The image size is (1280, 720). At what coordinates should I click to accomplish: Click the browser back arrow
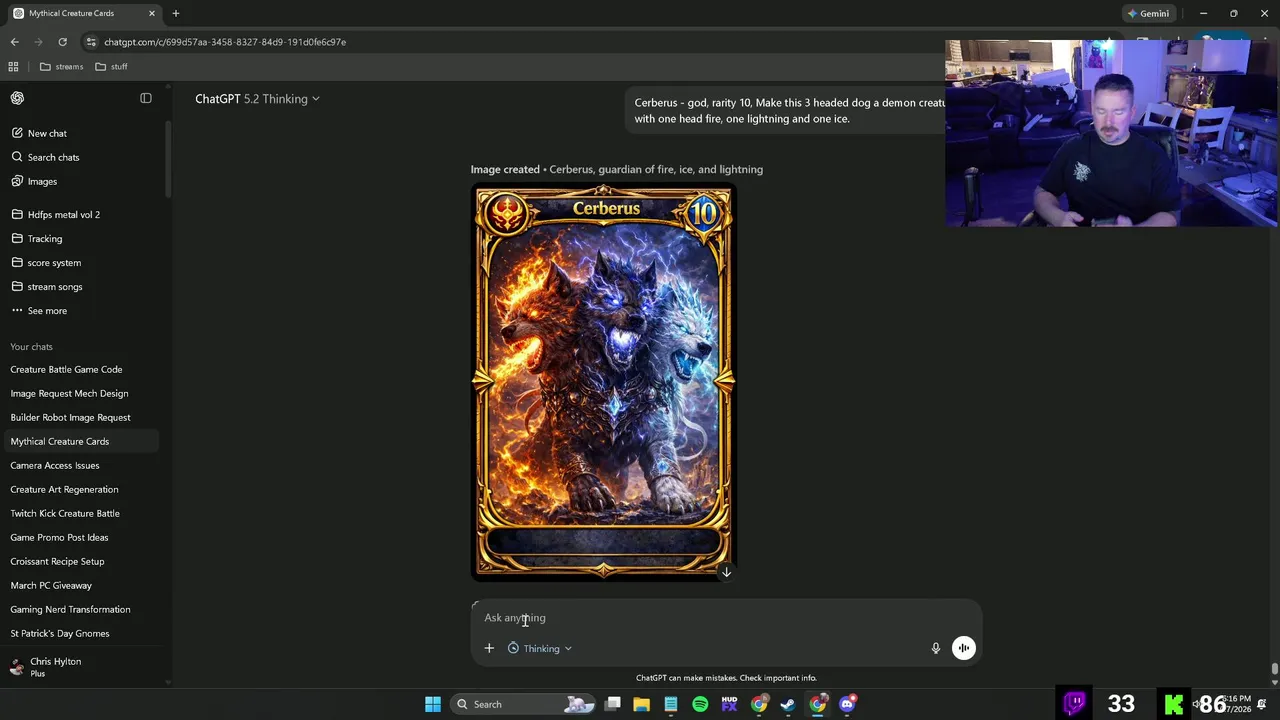coord(14,42)
